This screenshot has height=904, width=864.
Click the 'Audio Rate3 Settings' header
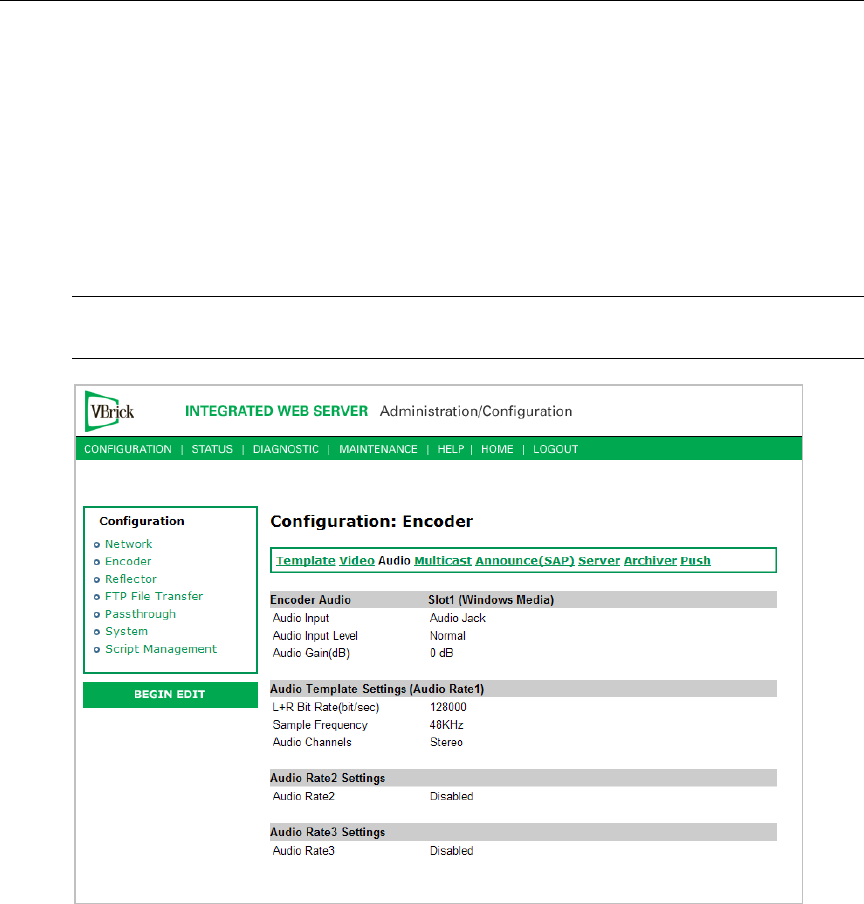(327, 833)
